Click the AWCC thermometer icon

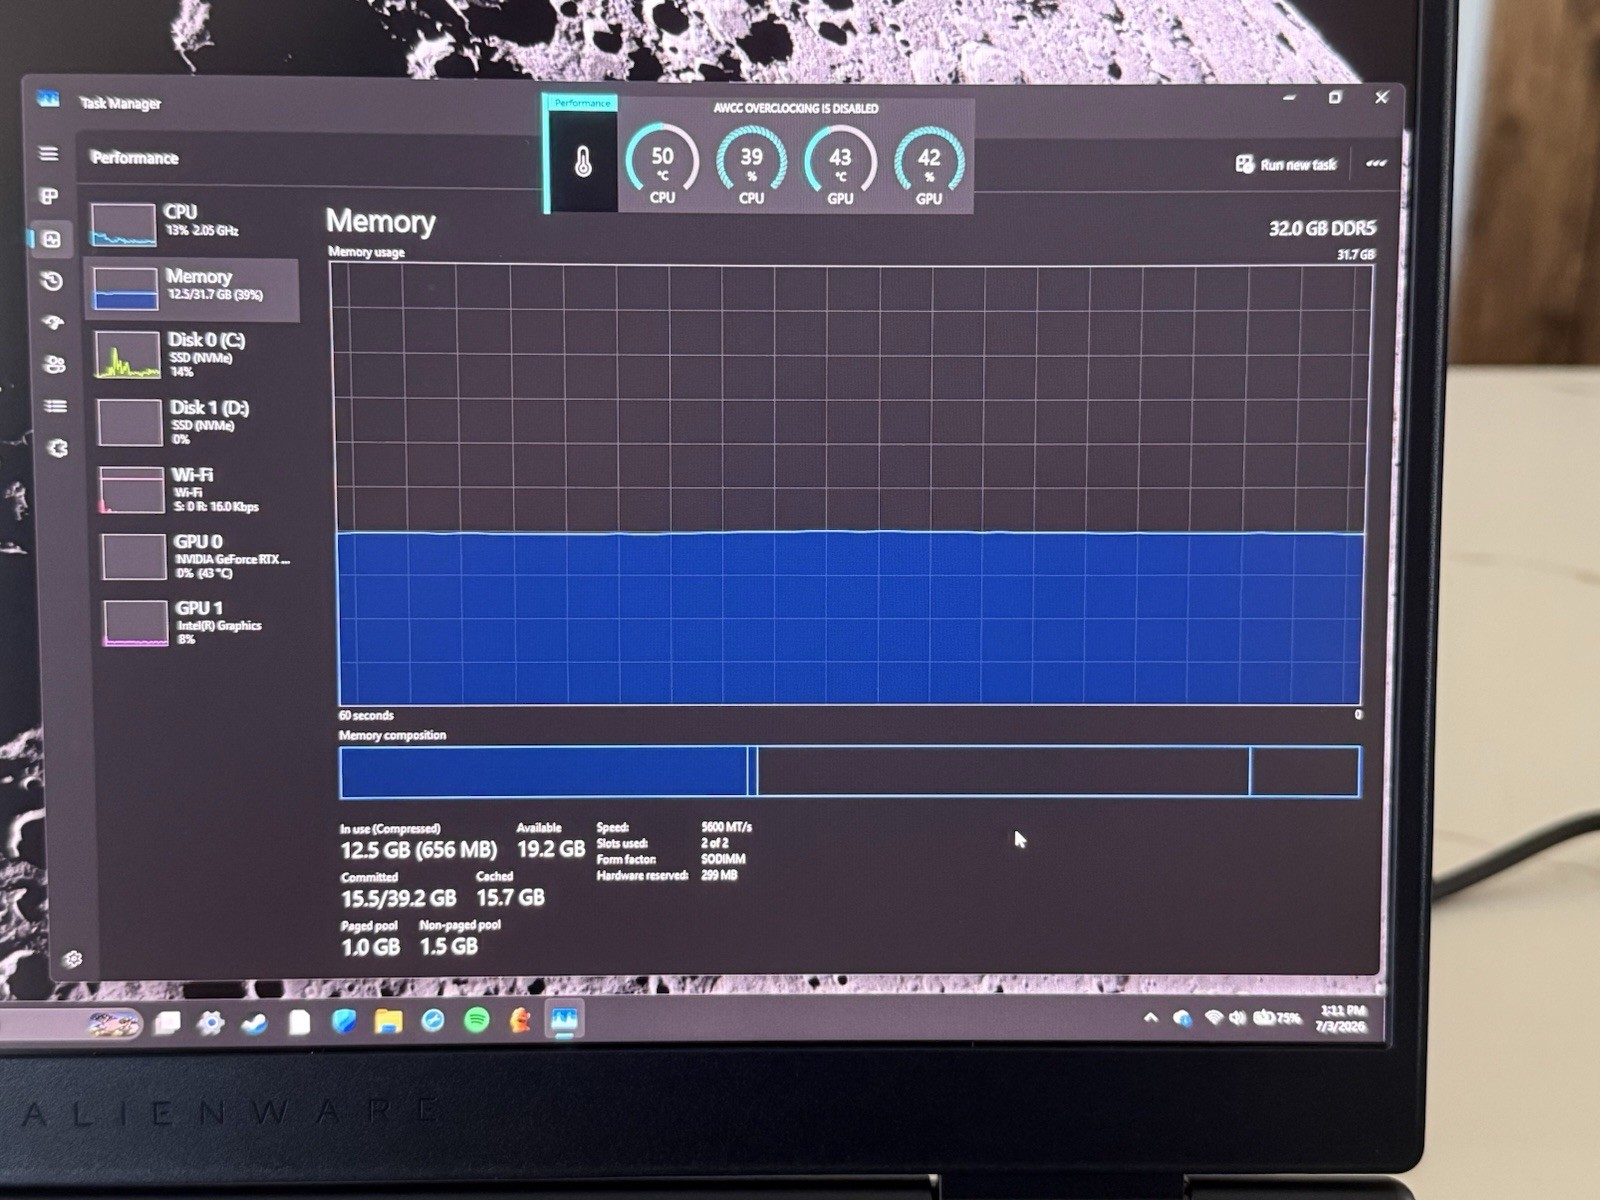583,162
